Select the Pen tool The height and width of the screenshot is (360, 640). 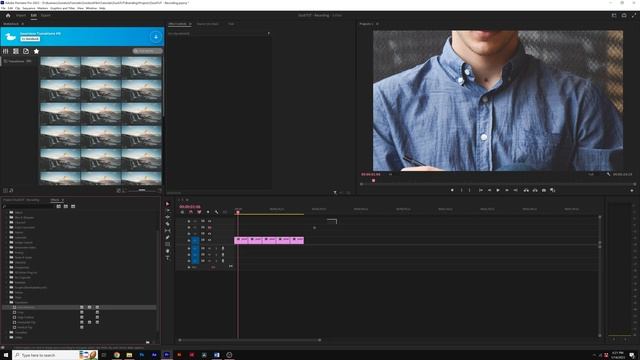click(x=167, y=237)
